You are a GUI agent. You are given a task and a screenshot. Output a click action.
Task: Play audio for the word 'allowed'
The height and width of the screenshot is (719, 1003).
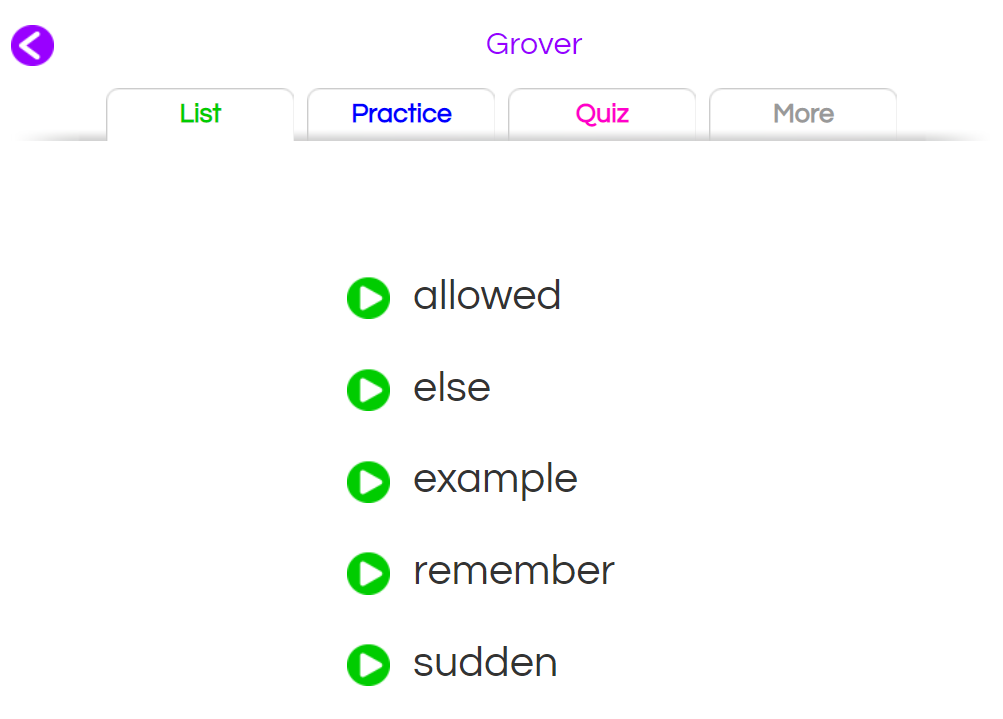[x=368, y=298]
